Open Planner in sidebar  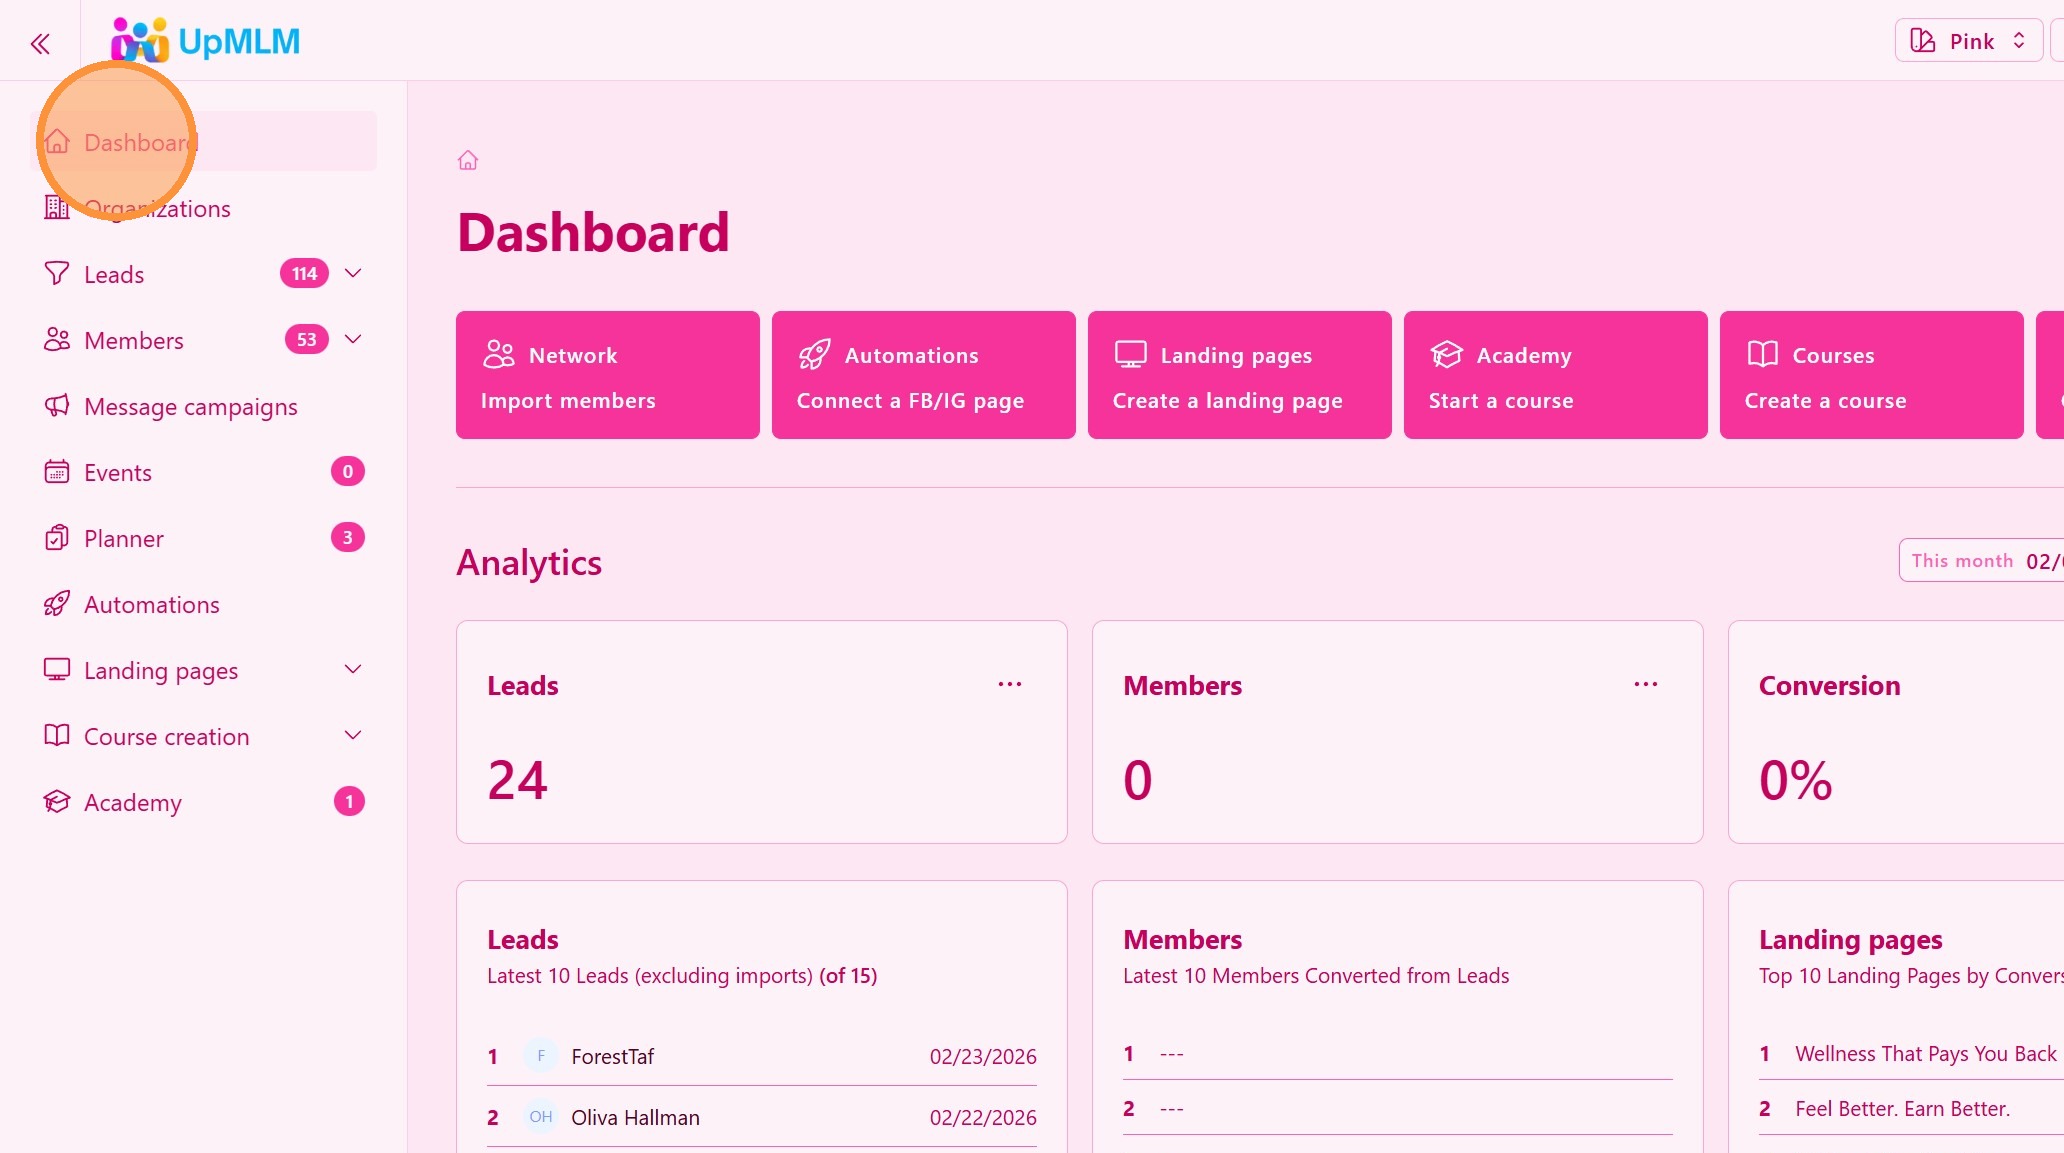point(124,539)
